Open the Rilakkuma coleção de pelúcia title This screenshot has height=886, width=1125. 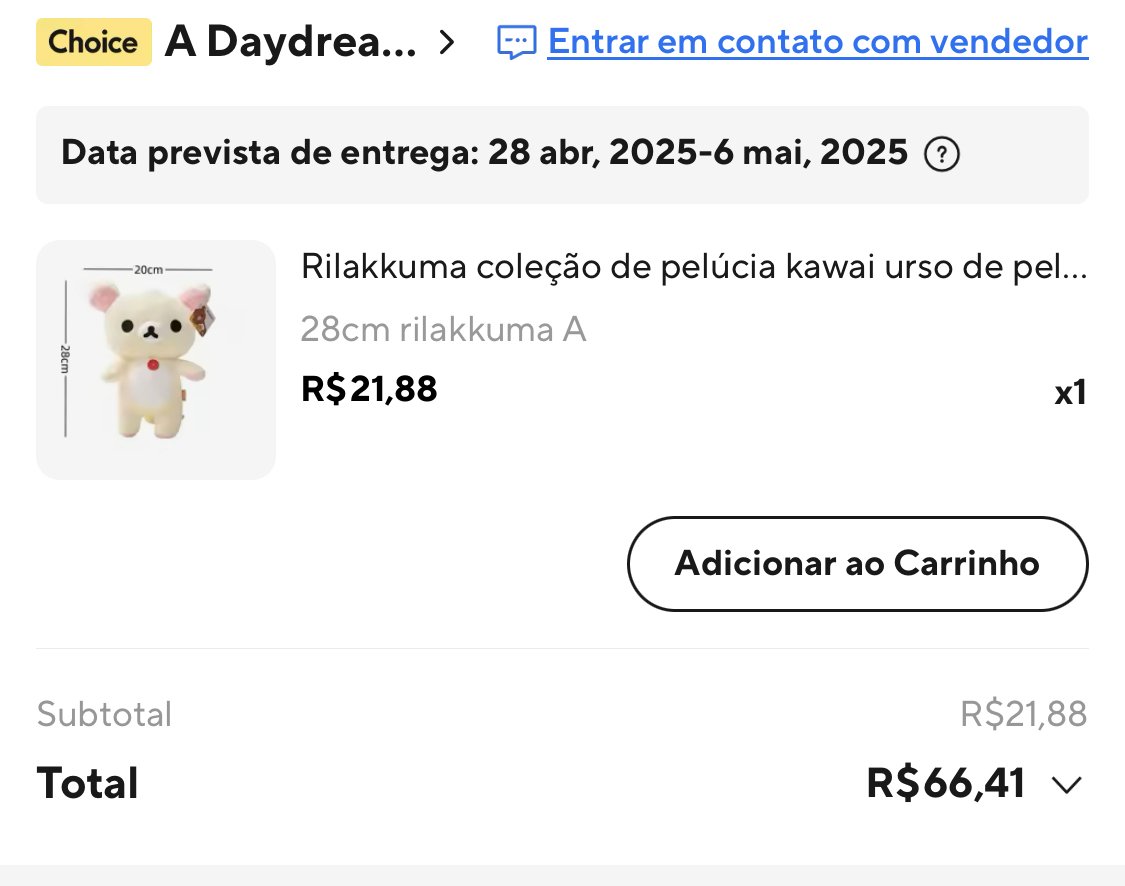(x=693, y=268)
